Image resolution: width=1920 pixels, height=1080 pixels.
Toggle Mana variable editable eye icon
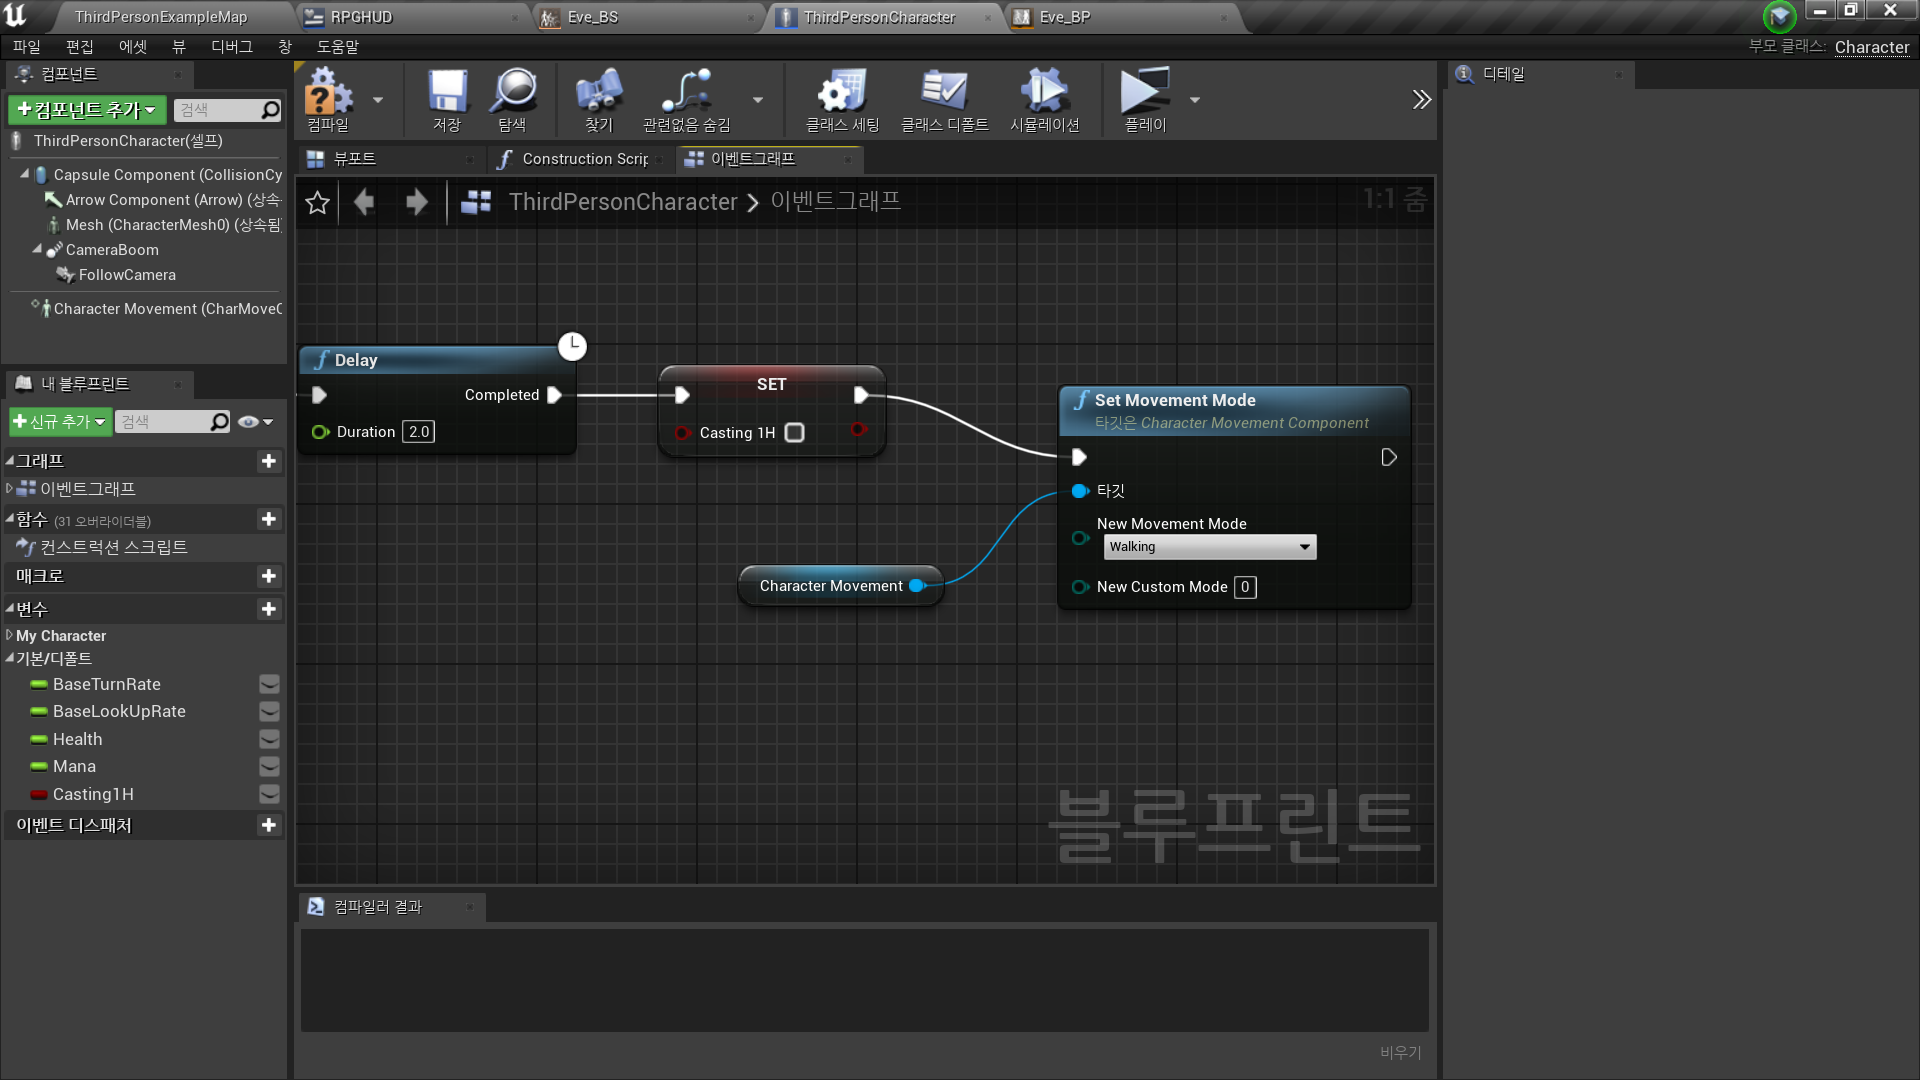pos(269,767)
